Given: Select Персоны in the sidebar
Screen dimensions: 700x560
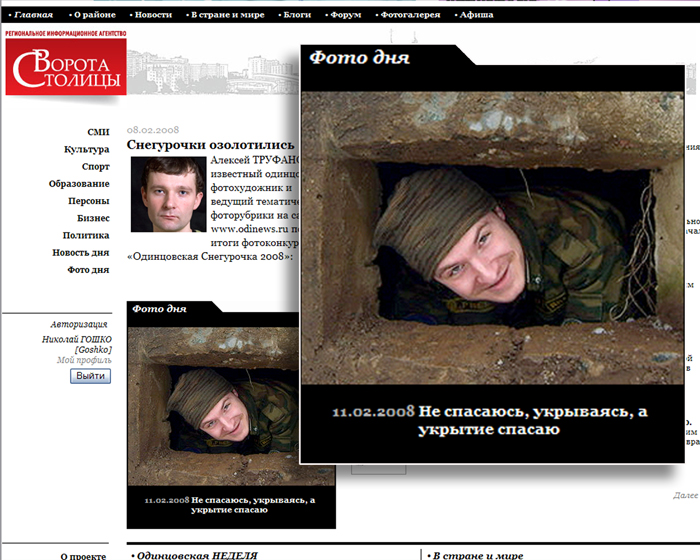Looking at the screenshot, I should (89, 201).
